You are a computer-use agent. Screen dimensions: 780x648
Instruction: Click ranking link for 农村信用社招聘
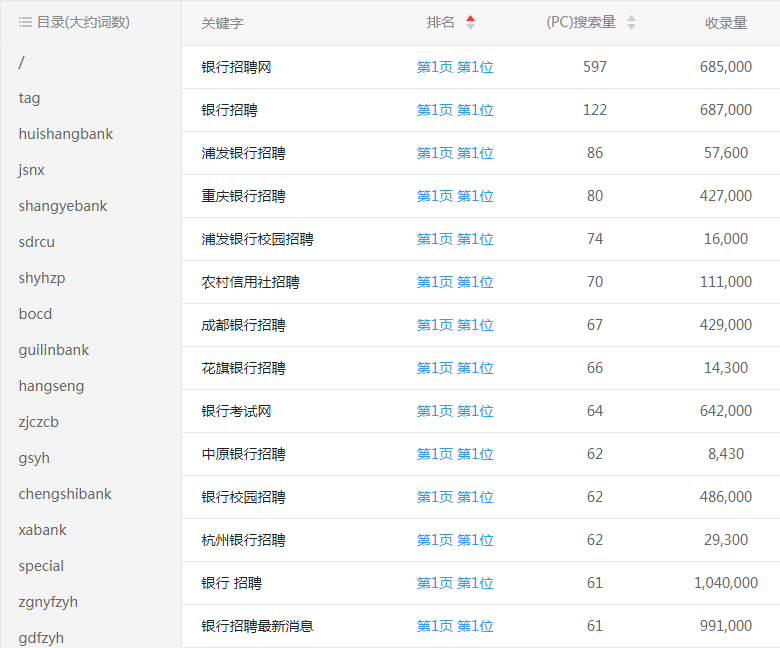[455, 282]
